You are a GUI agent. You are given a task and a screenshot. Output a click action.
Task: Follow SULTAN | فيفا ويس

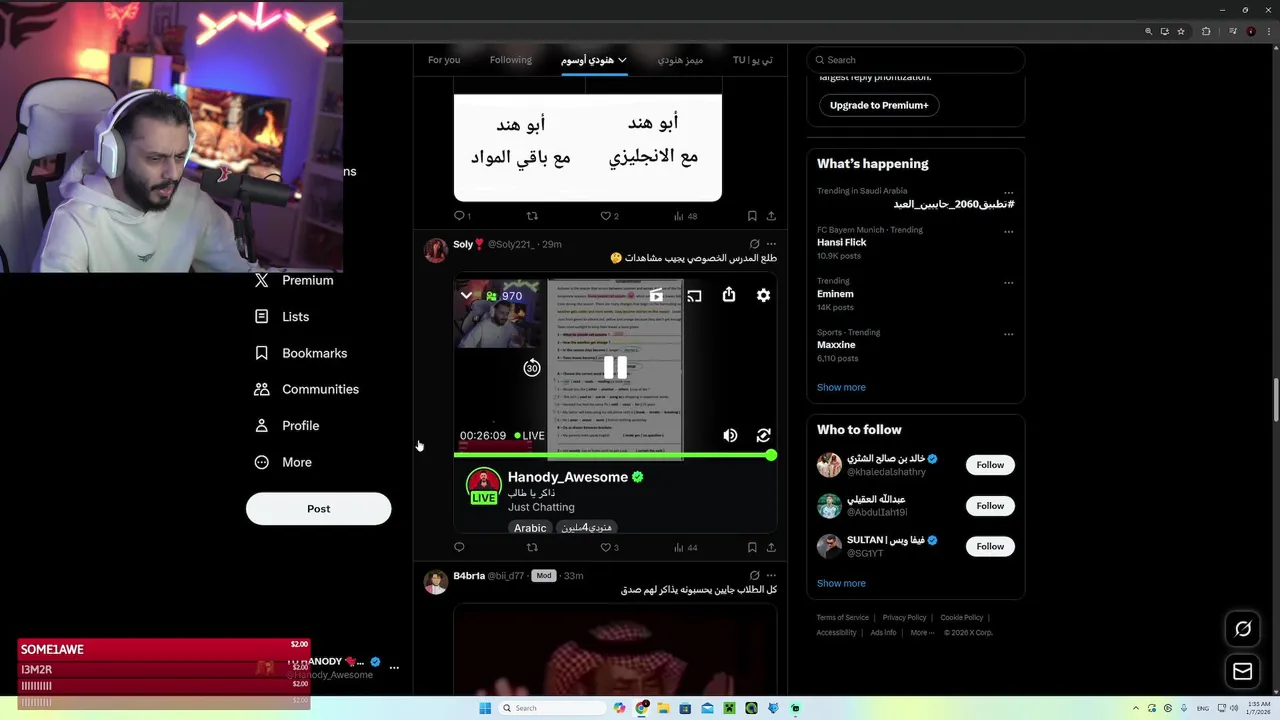(x=990, y=546)
